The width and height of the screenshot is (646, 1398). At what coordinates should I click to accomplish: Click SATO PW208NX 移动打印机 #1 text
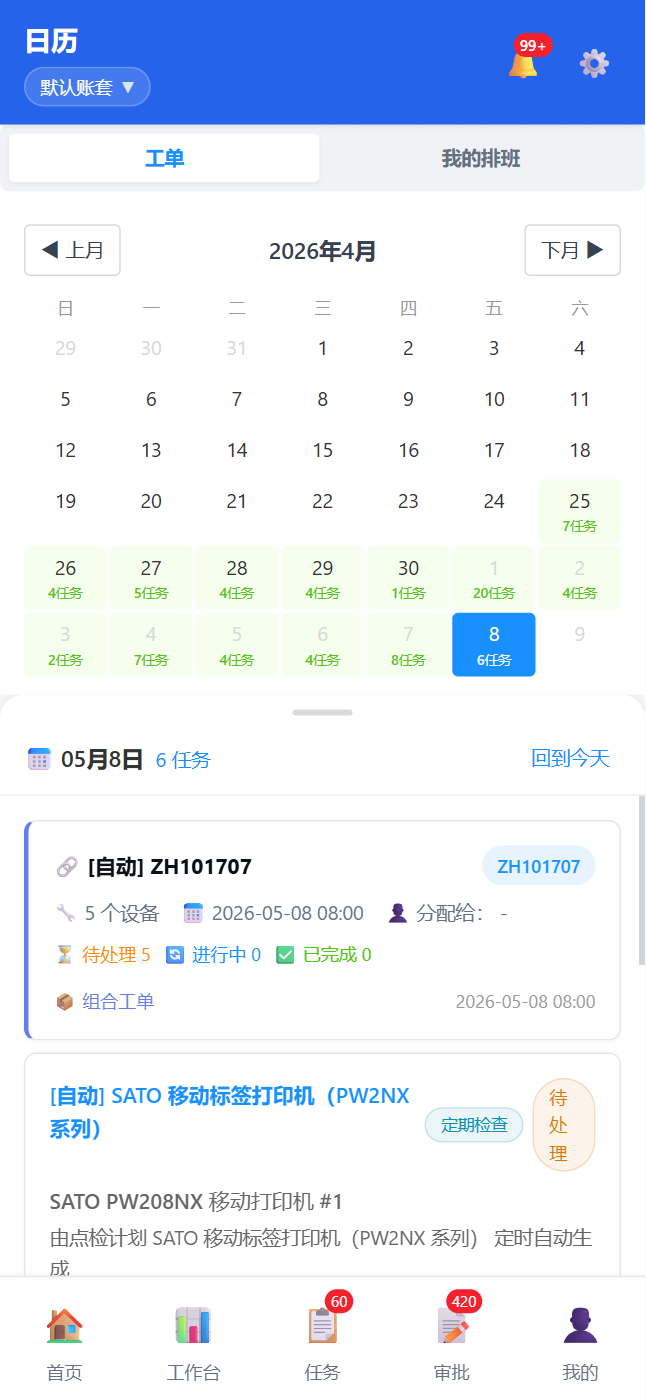click(x=197, y=1201)
